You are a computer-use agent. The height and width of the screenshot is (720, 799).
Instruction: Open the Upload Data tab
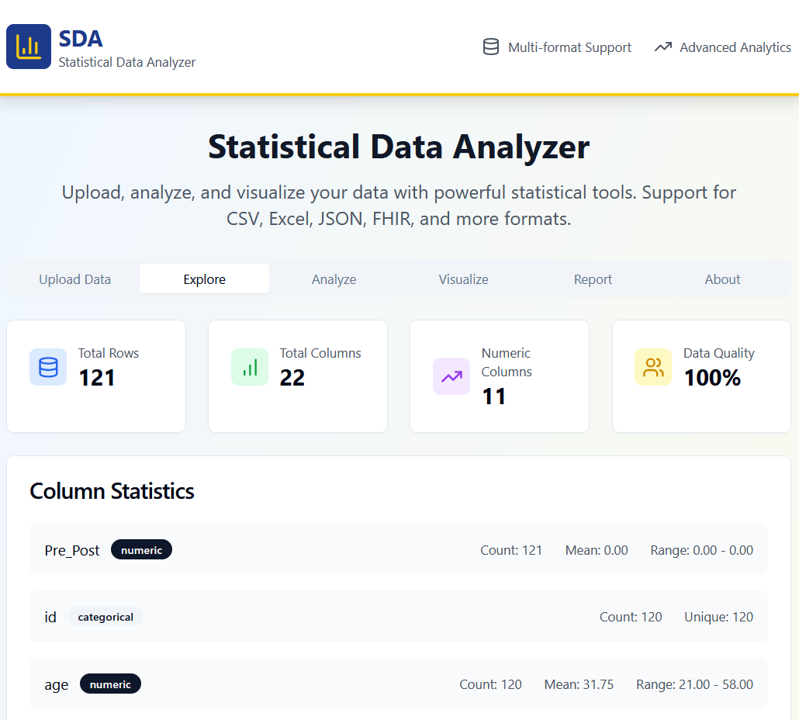[75, 279]
